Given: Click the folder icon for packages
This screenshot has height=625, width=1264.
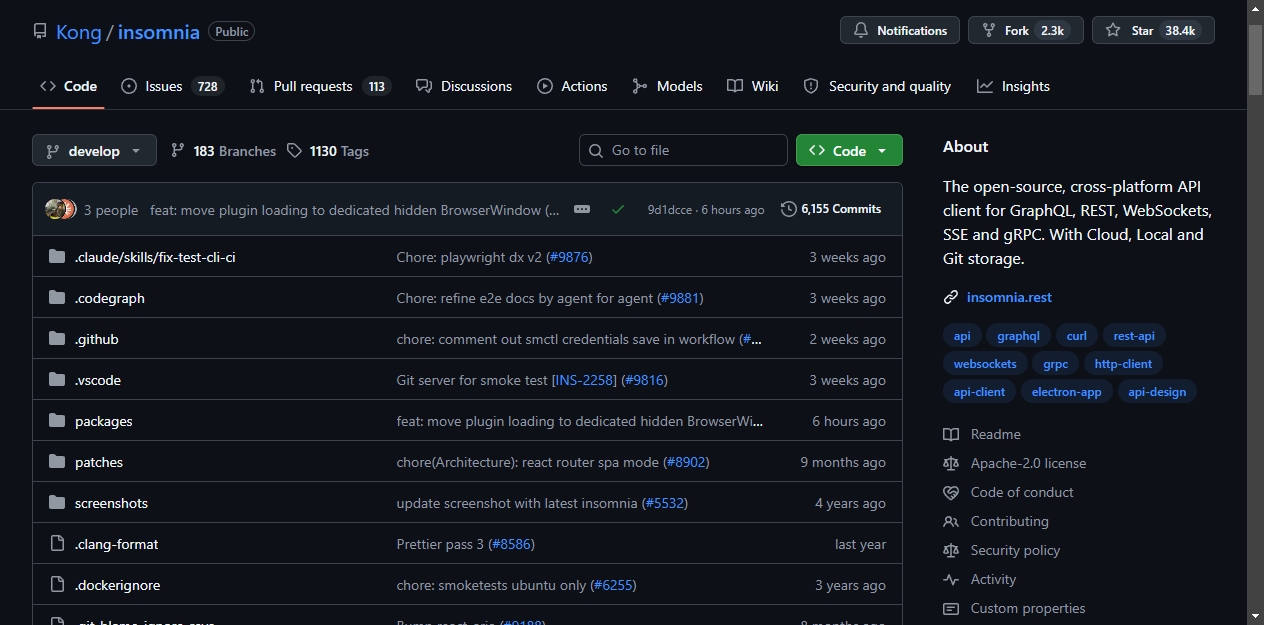Looking at the screenshot, I should [57, 421].
